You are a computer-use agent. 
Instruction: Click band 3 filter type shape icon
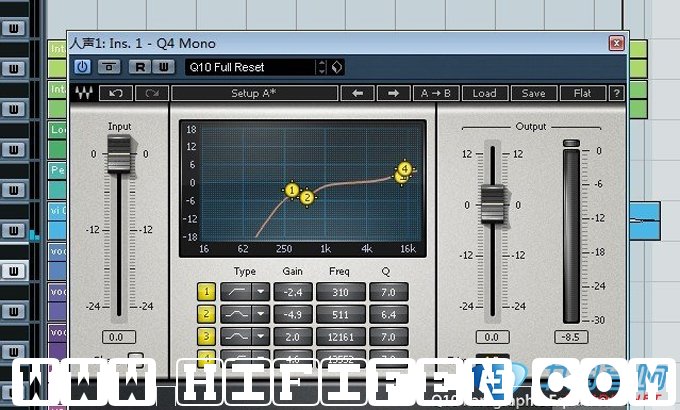coord(236,336)
